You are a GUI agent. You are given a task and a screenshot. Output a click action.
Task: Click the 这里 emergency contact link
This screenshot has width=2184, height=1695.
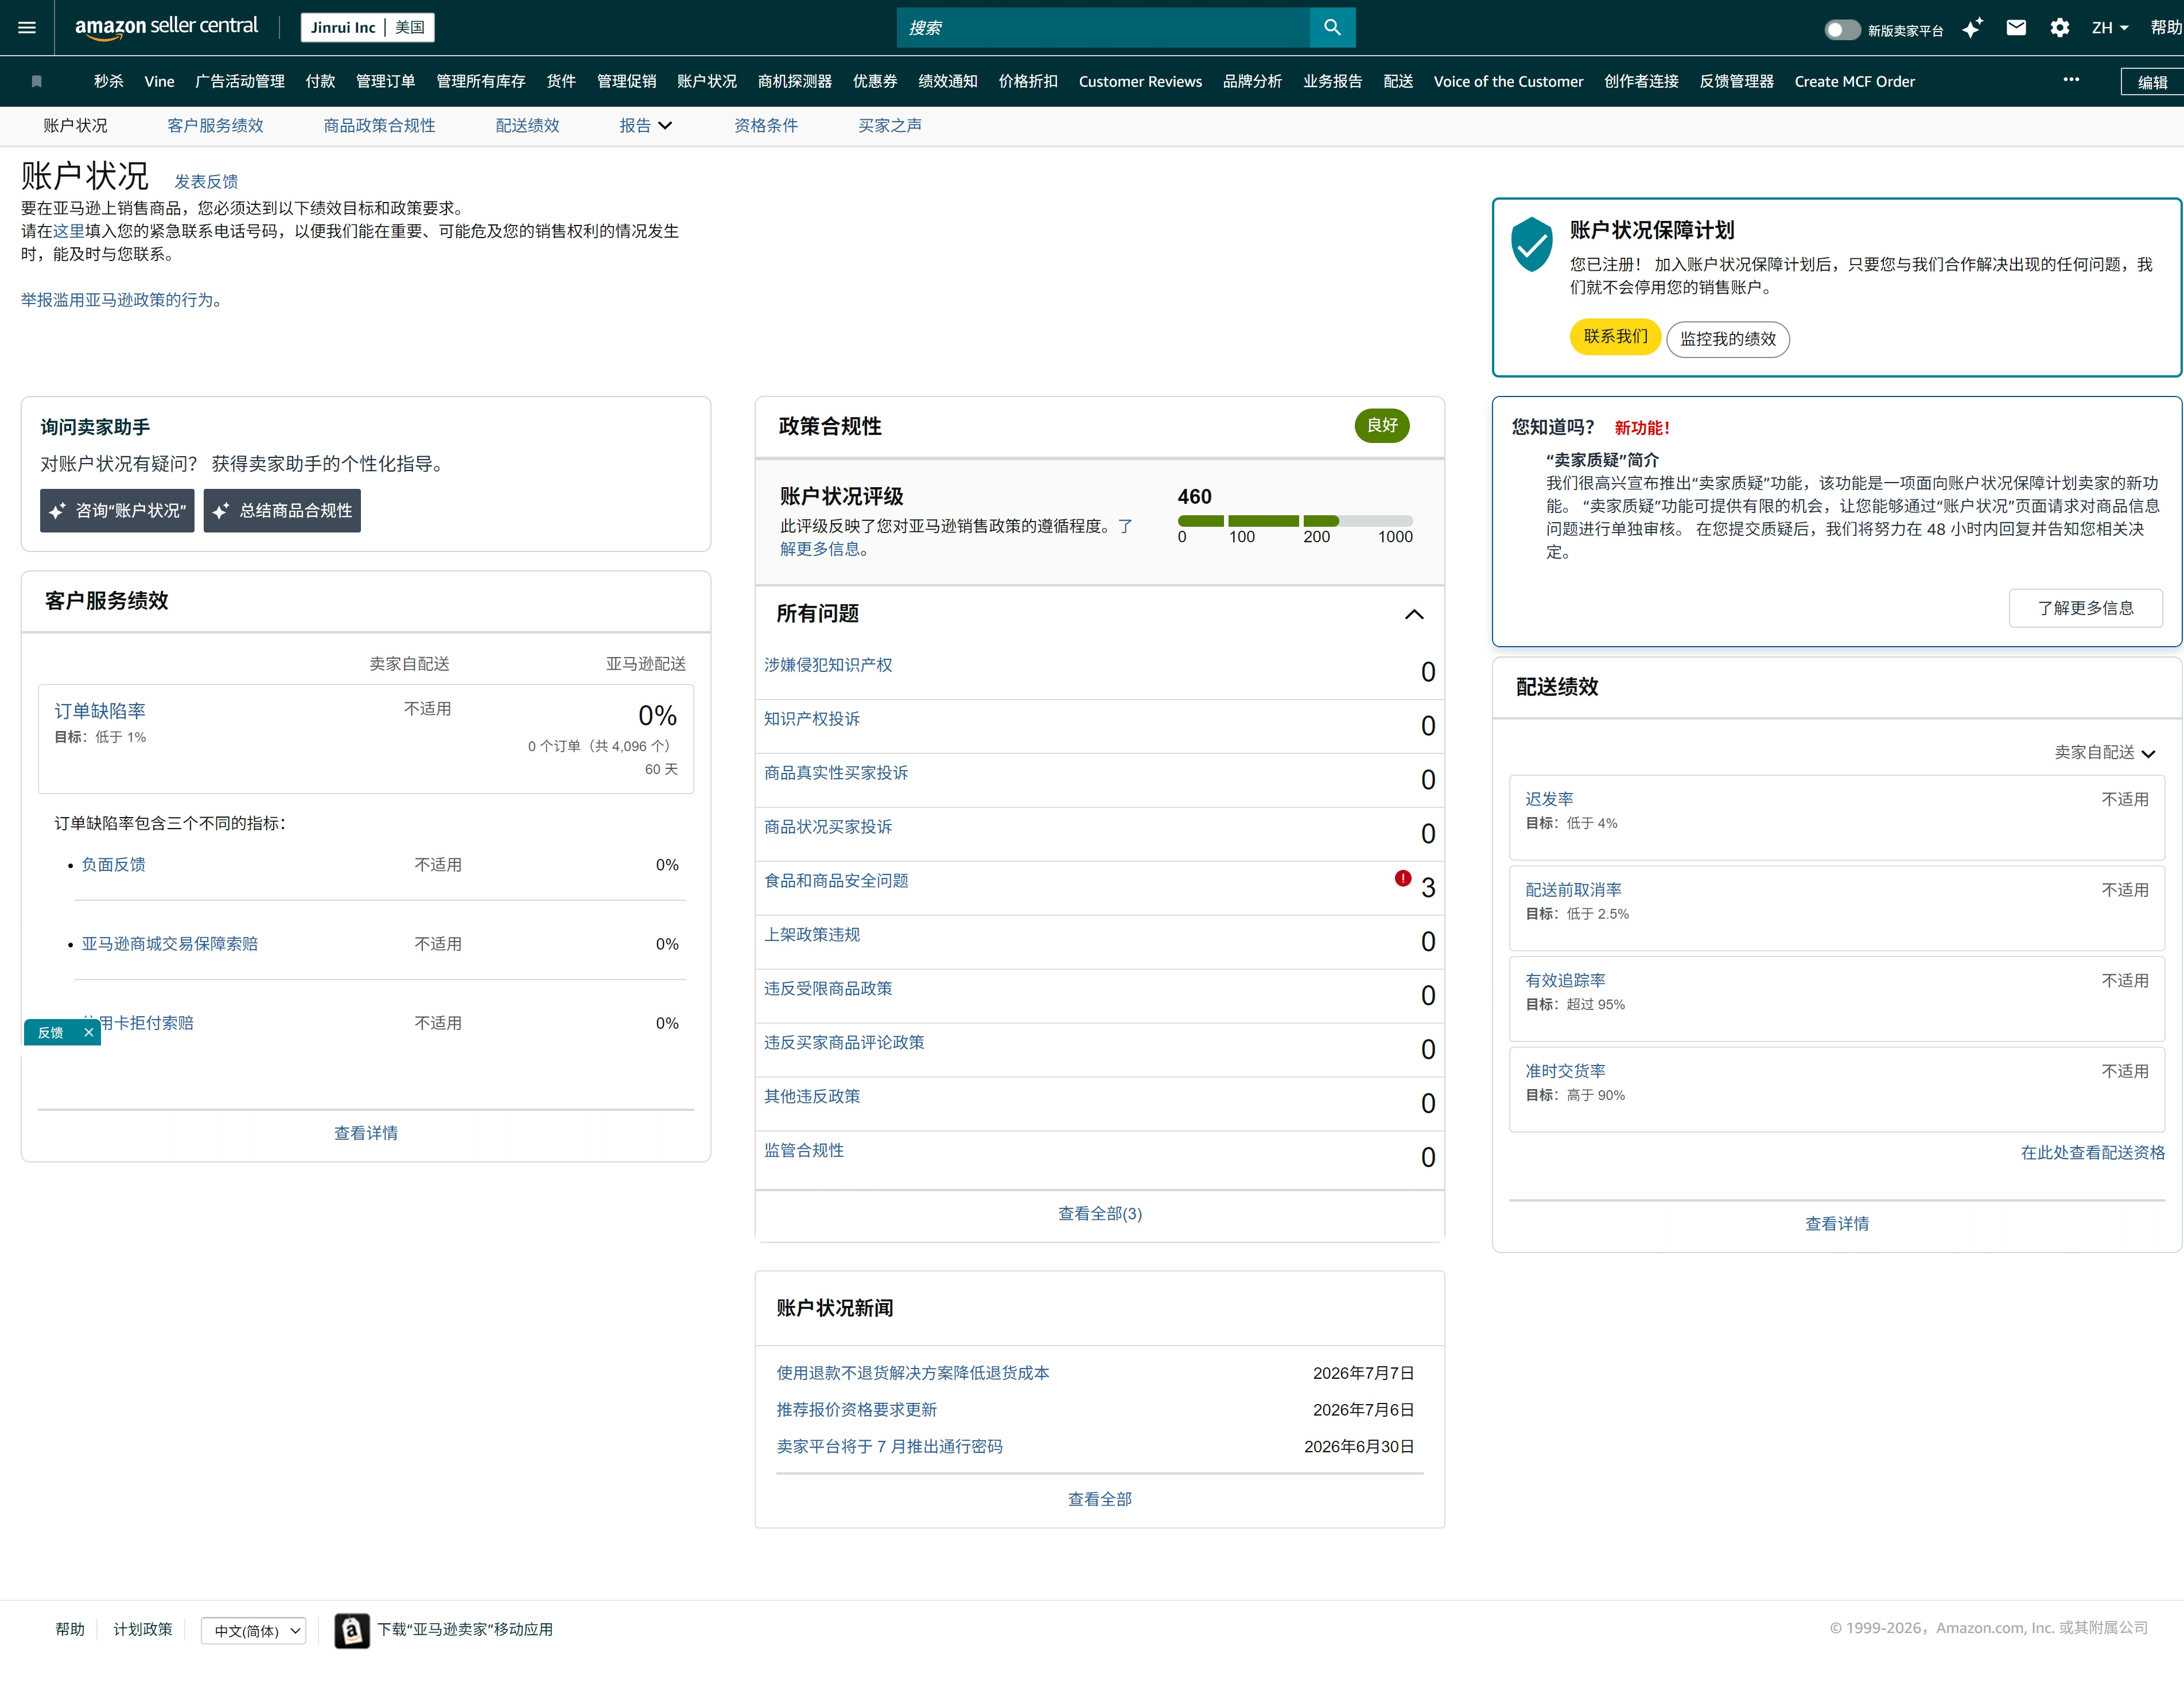[x=69, y=231]
